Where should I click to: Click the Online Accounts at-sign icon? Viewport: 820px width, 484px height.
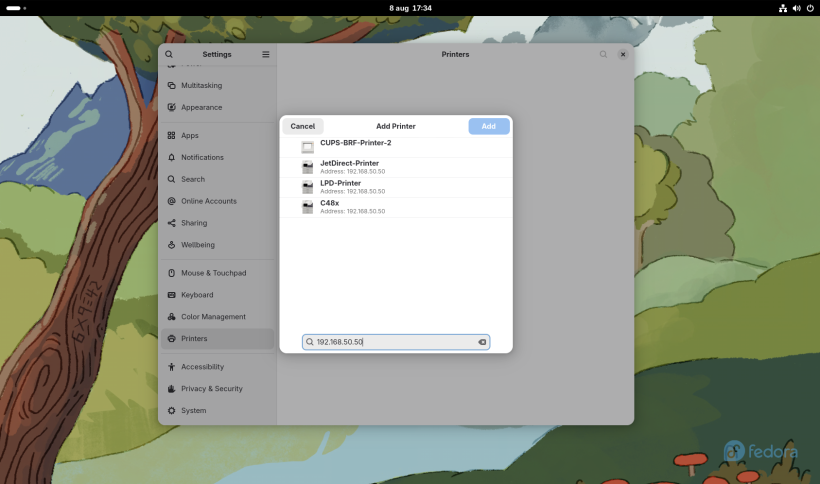(172, 201)
